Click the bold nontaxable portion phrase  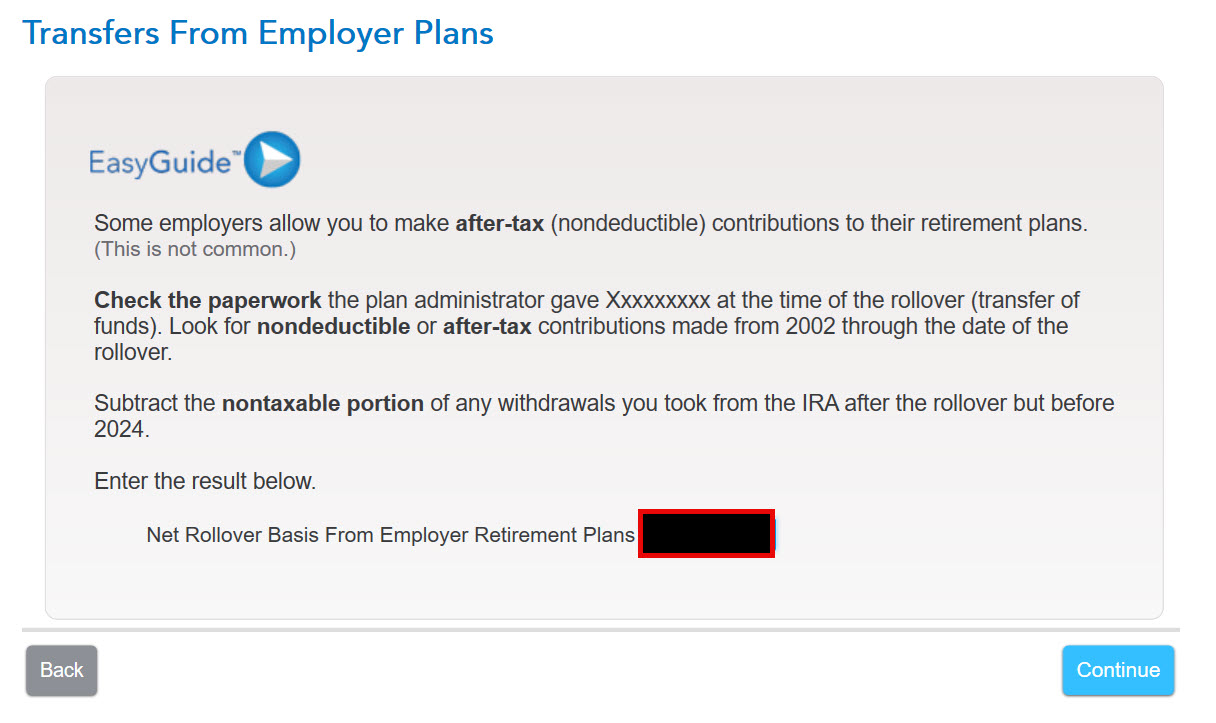(323, 404)
